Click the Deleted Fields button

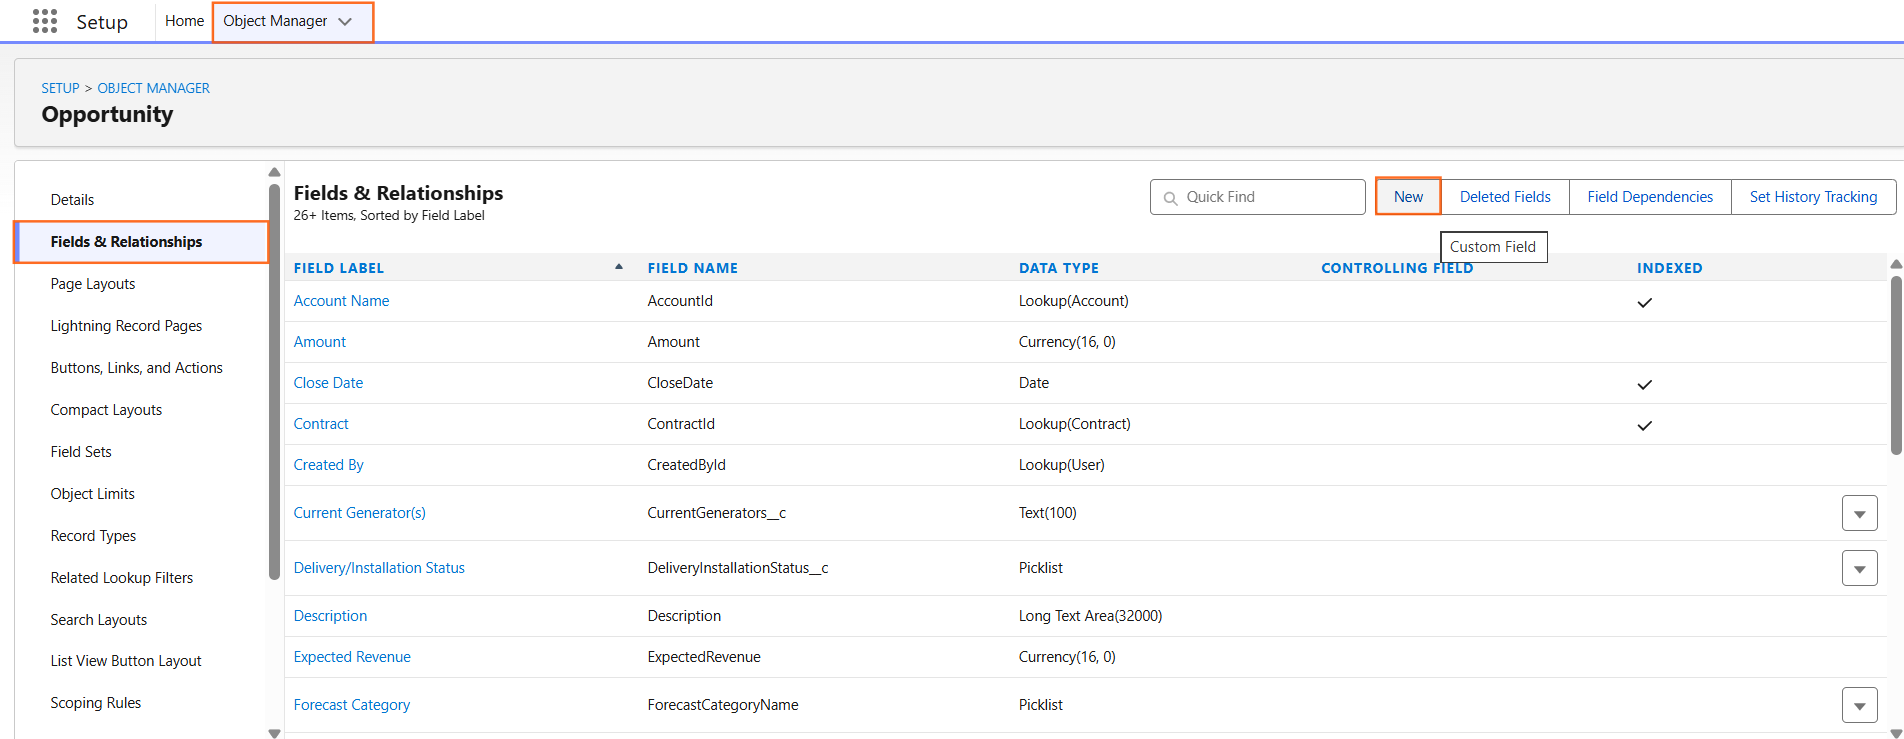[1505, 197]
